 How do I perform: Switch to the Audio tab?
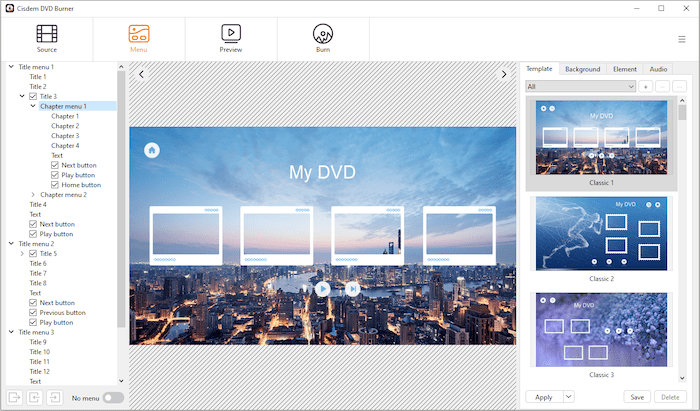[x=658, y=69]
